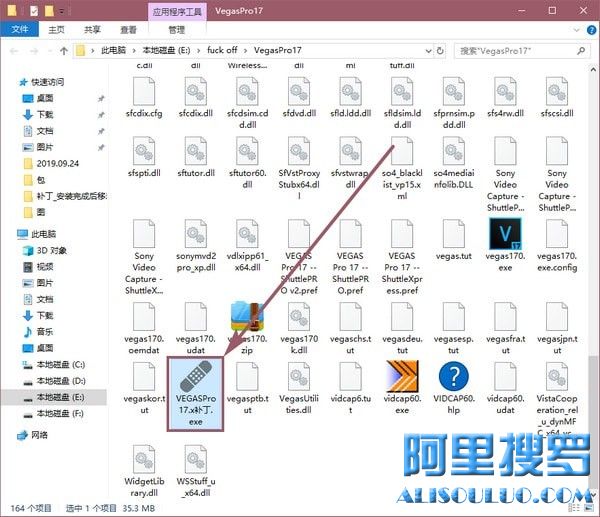Select the VegasUtilities.dll file
This screenshot has width=600, height=517.
click(x=299, y=388)
